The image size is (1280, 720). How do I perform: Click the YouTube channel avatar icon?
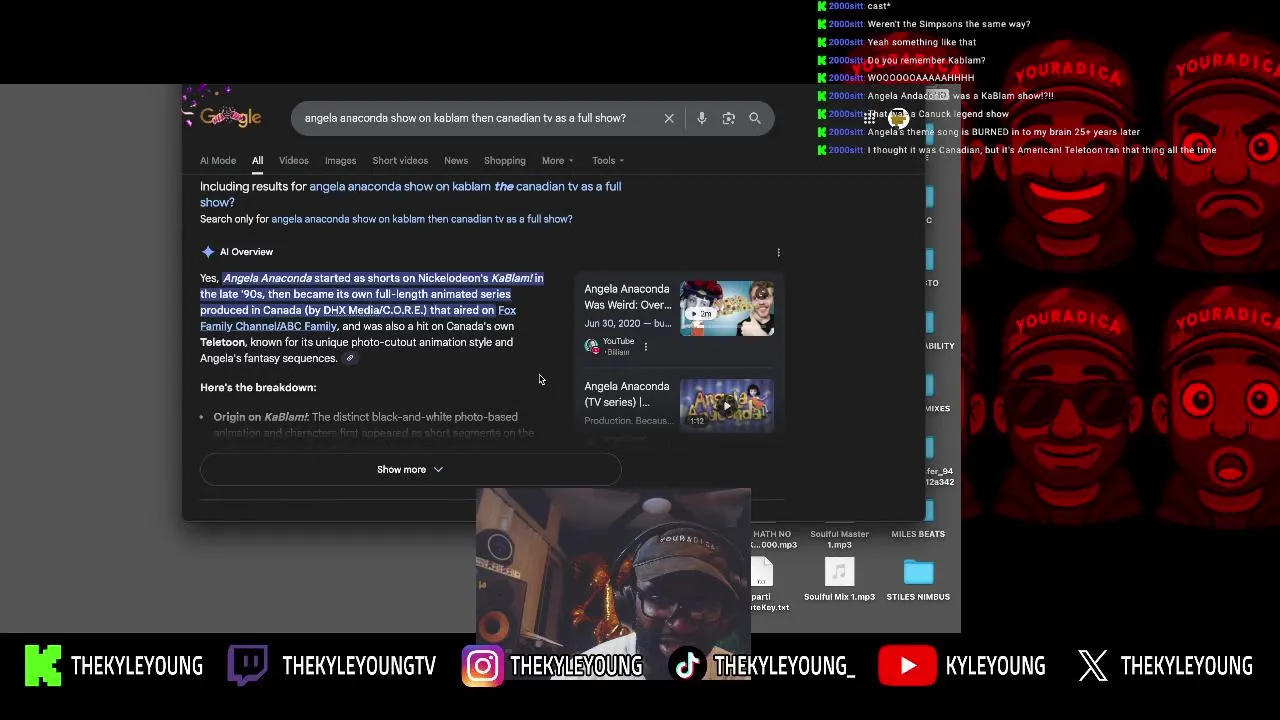(592, 346)
